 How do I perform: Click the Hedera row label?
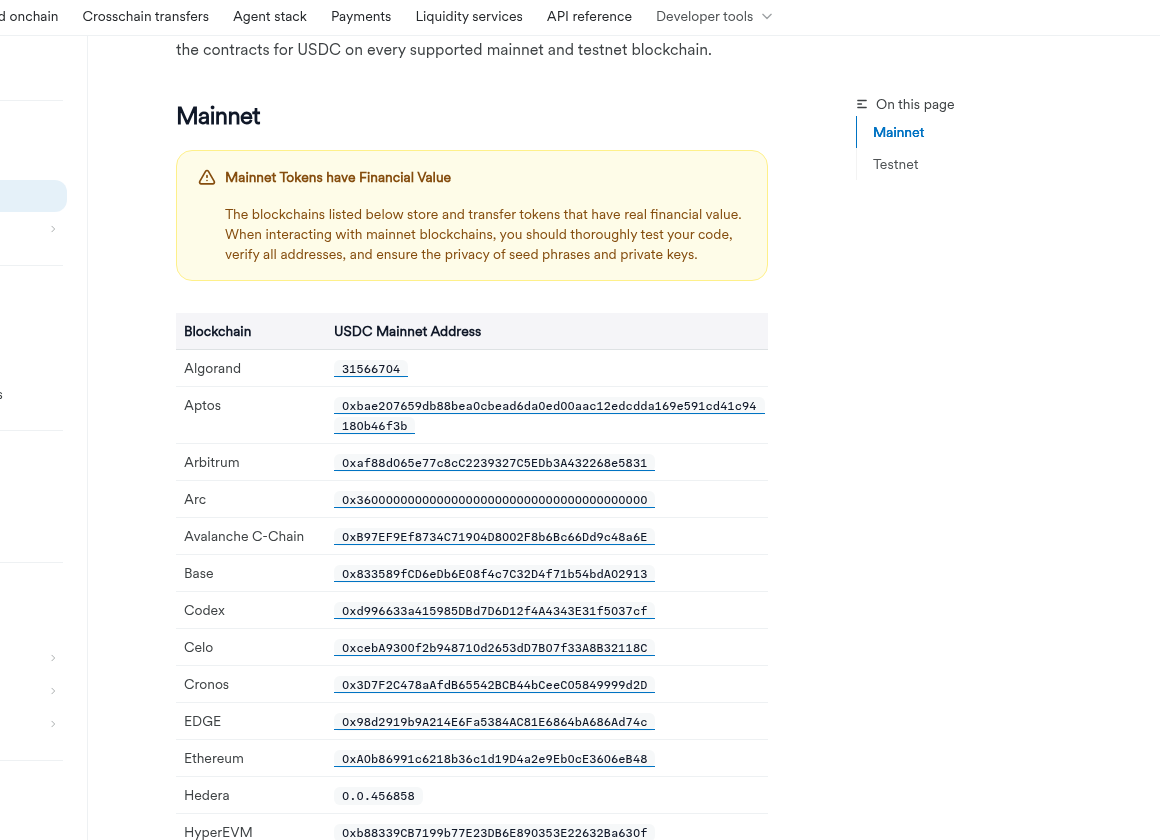coord(206,796)
